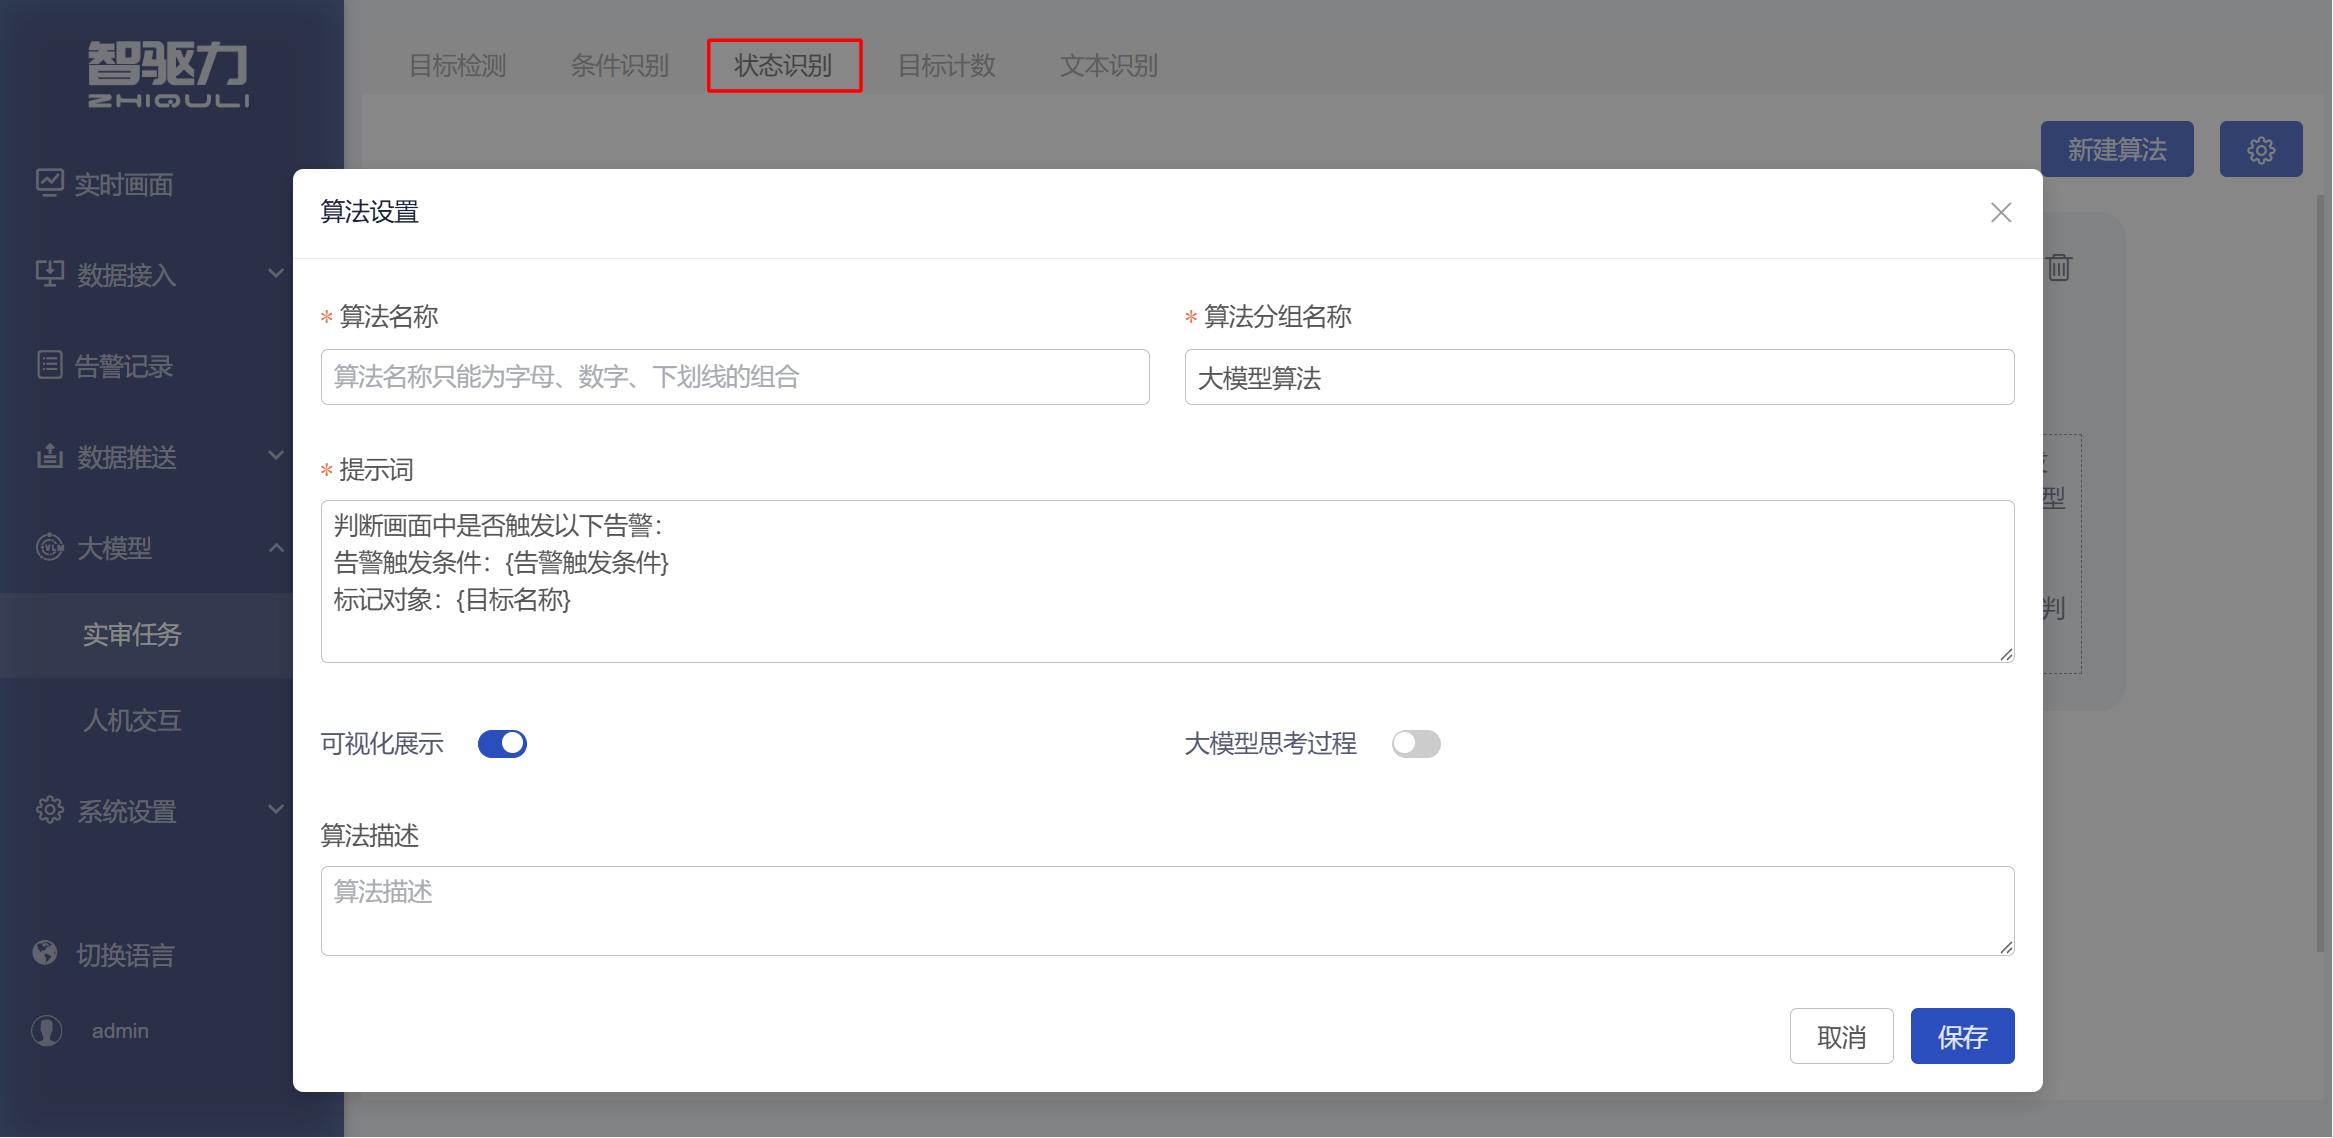2333x1138 pixels.
Task: Click inside the 算法描述 text area
Action: 1167,911
